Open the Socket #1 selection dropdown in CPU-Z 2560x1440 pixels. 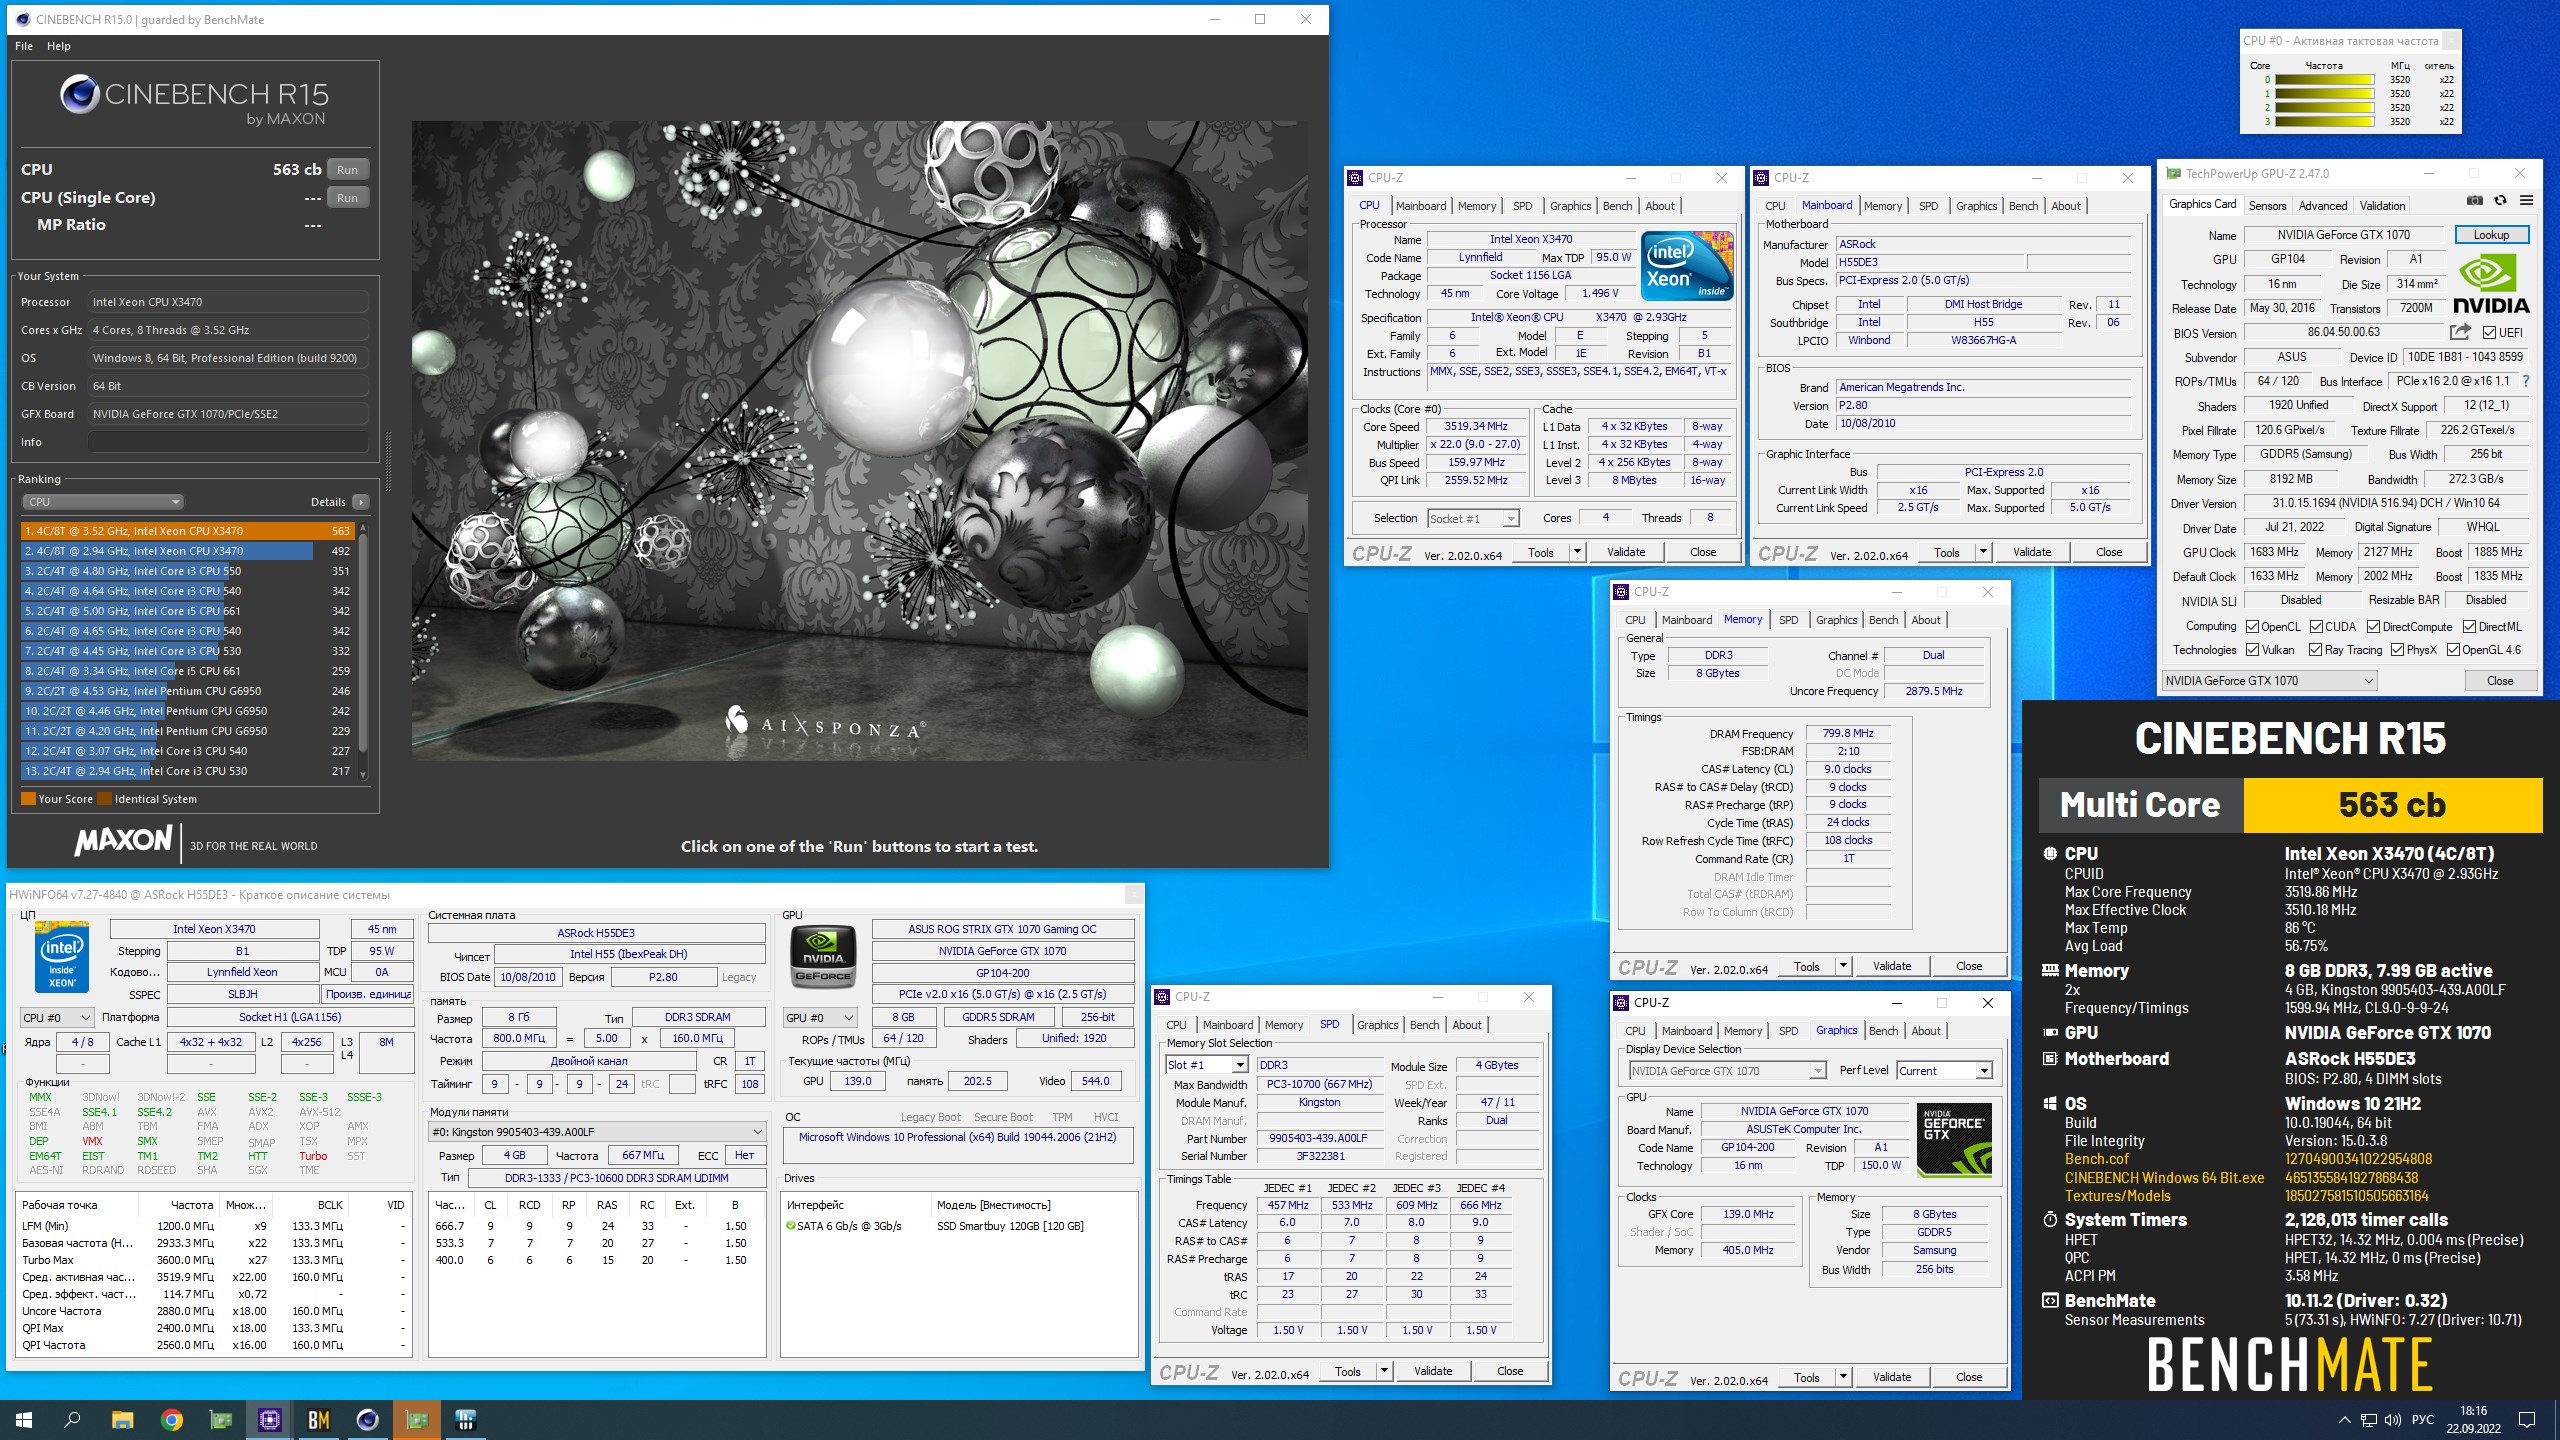pos(1473,518)
